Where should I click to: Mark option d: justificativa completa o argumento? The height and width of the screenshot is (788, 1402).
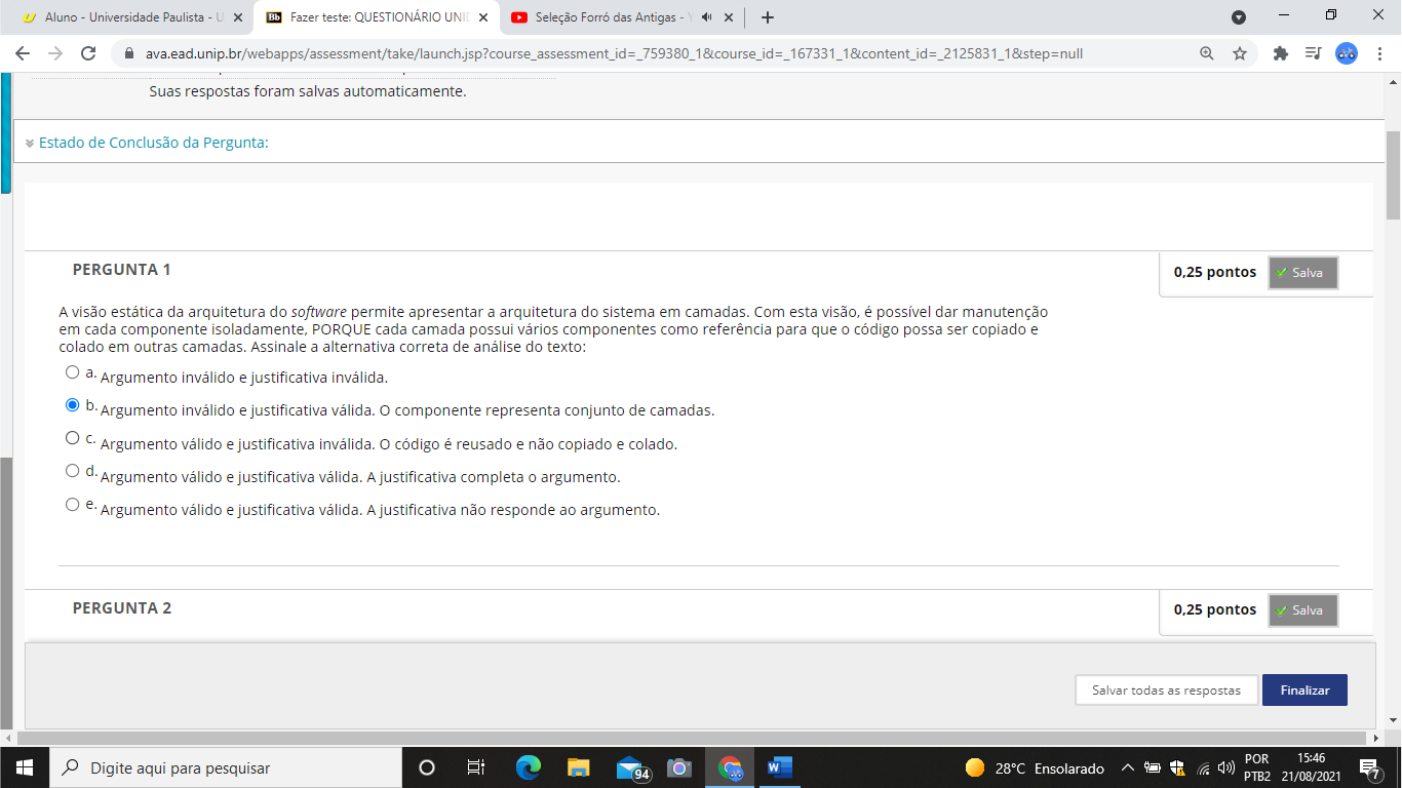coord(71,470)
